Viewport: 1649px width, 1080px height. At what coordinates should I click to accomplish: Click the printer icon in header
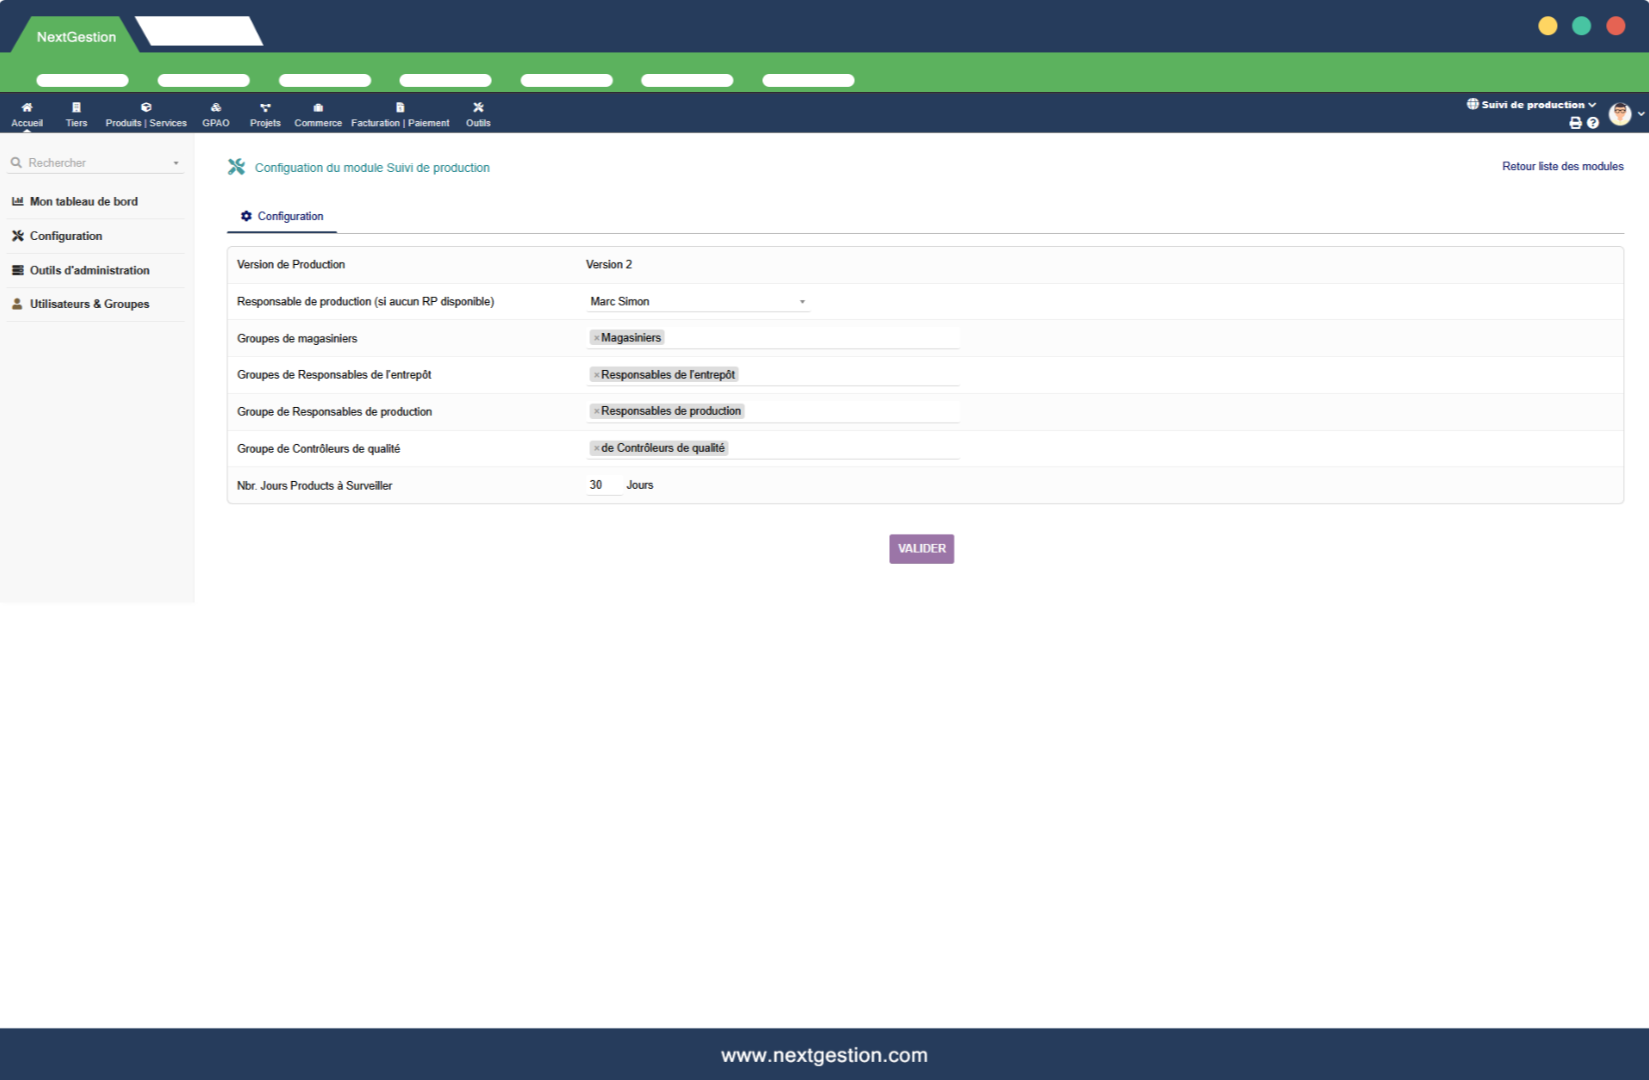tap(1575, 123)
